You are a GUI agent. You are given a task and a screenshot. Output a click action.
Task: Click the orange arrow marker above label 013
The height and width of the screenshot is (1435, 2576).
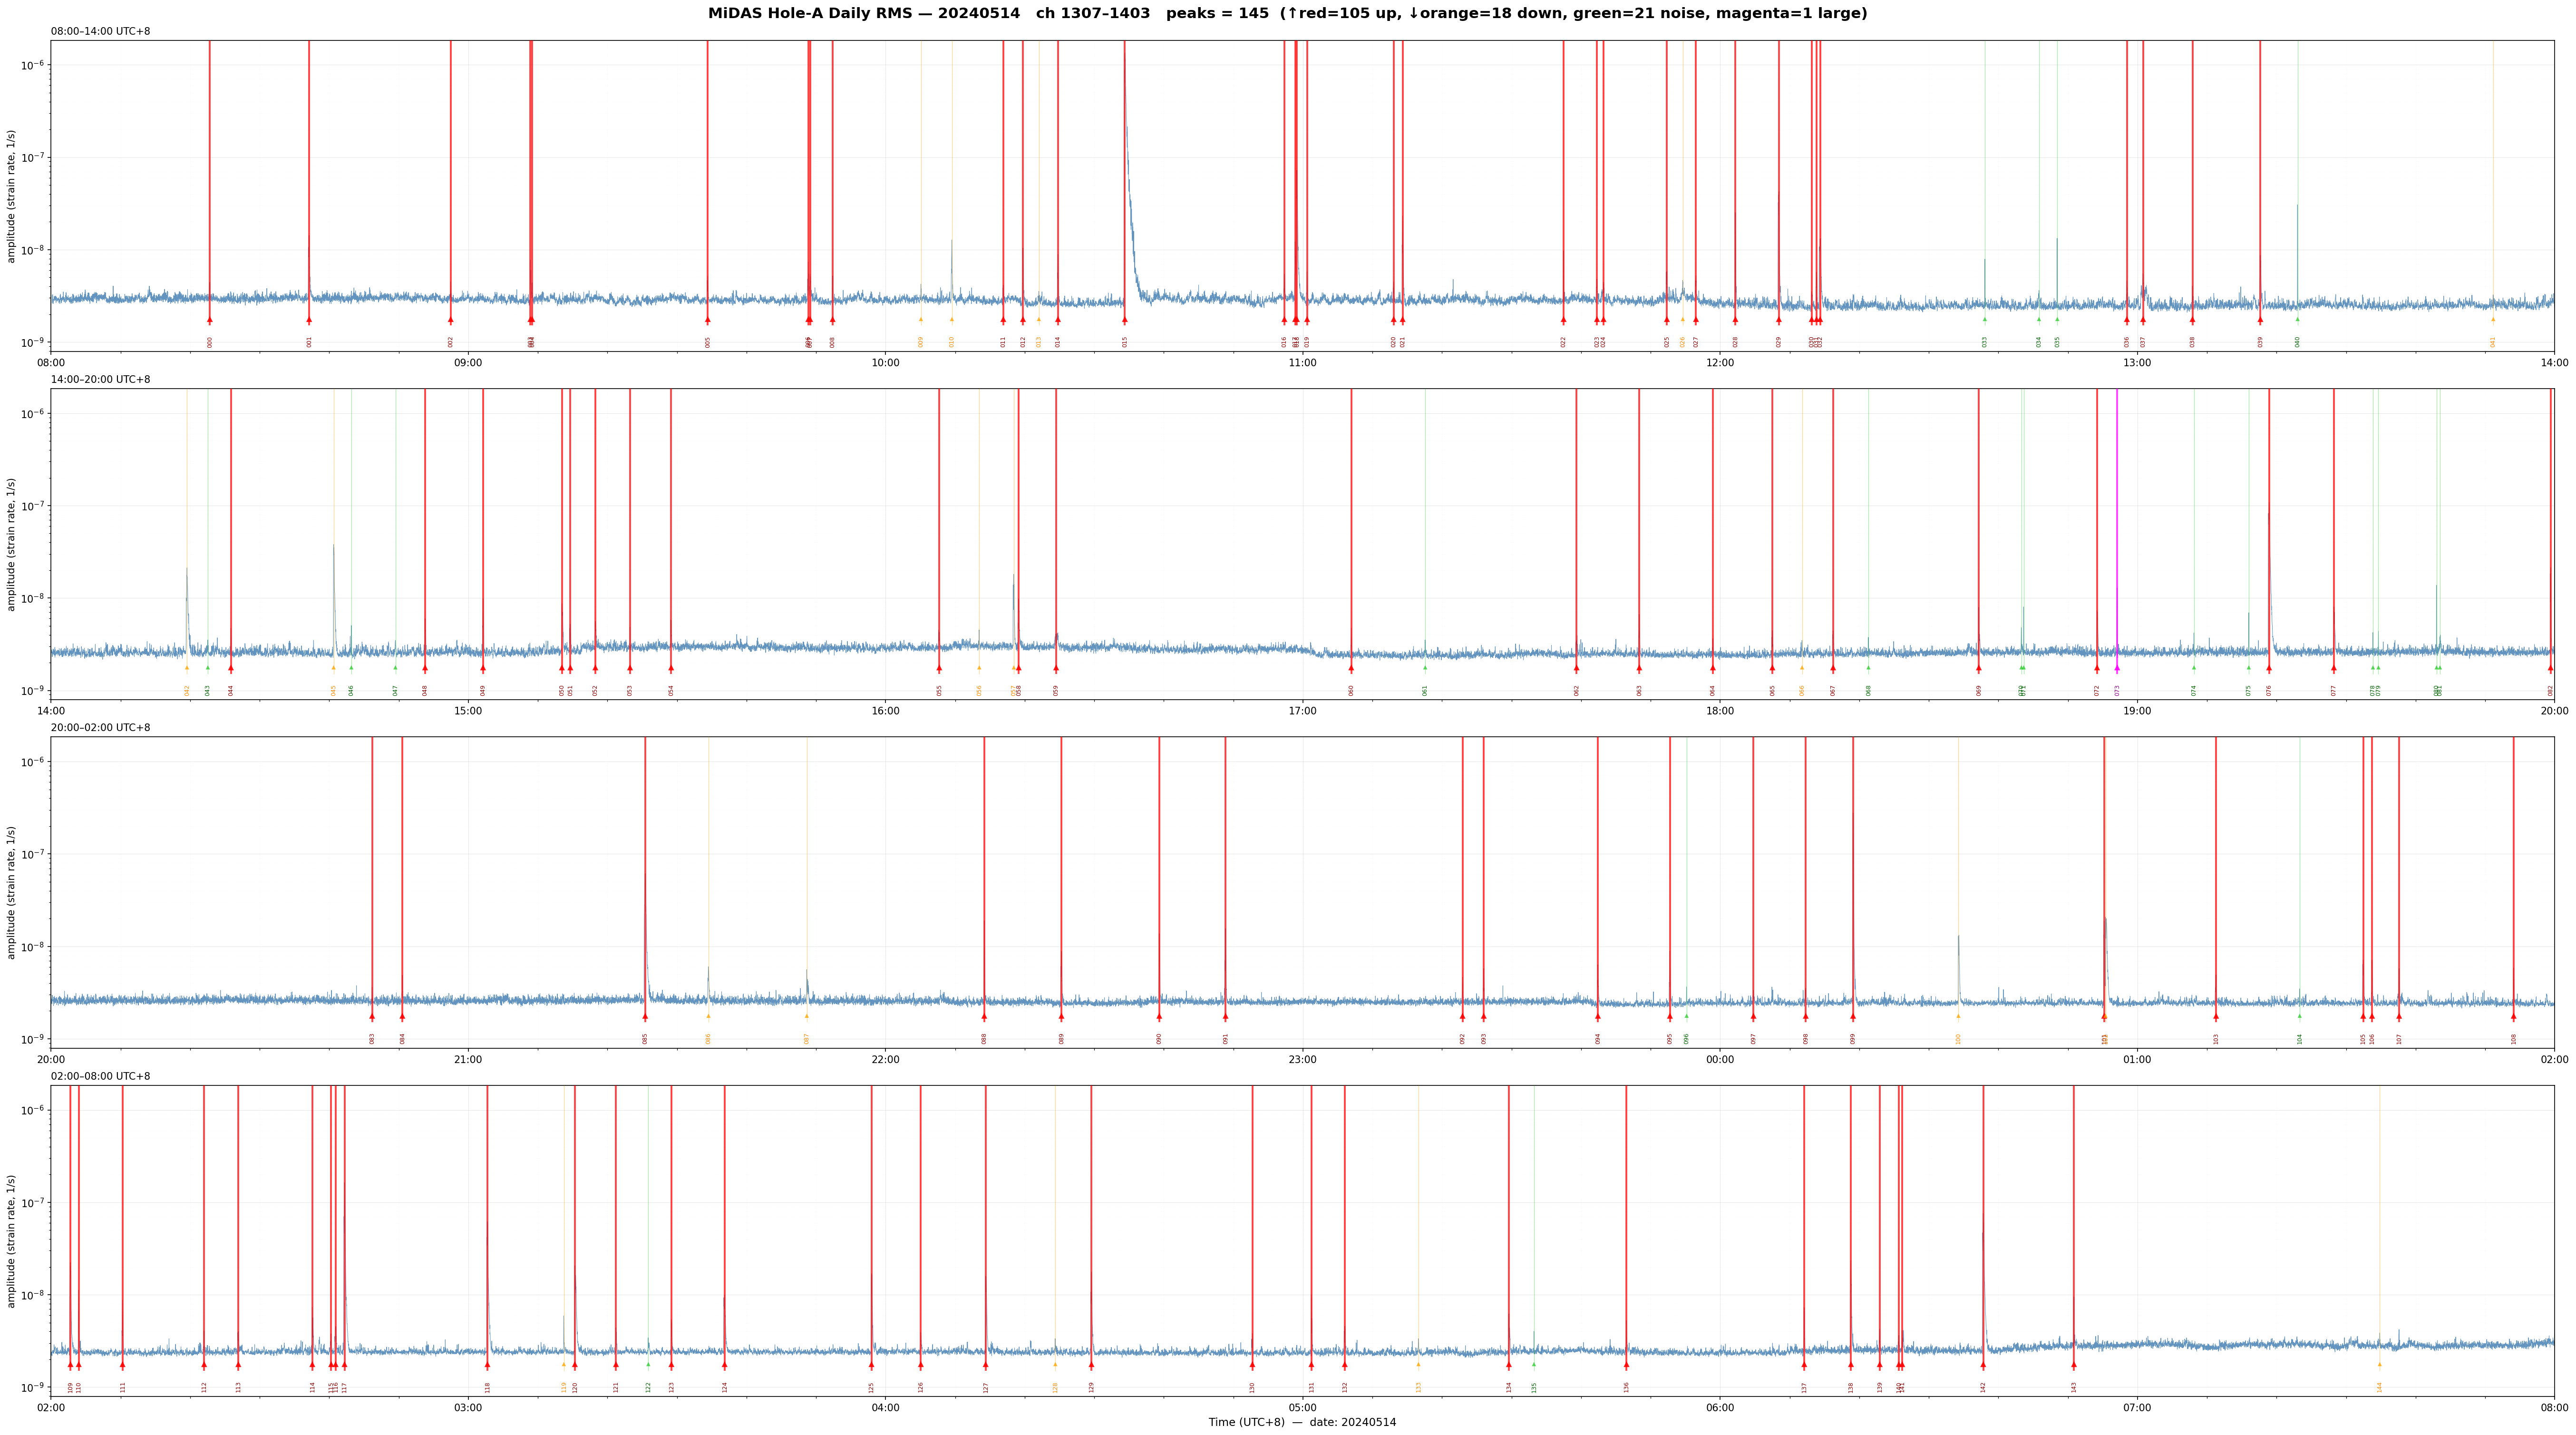tap(1039, 320)
